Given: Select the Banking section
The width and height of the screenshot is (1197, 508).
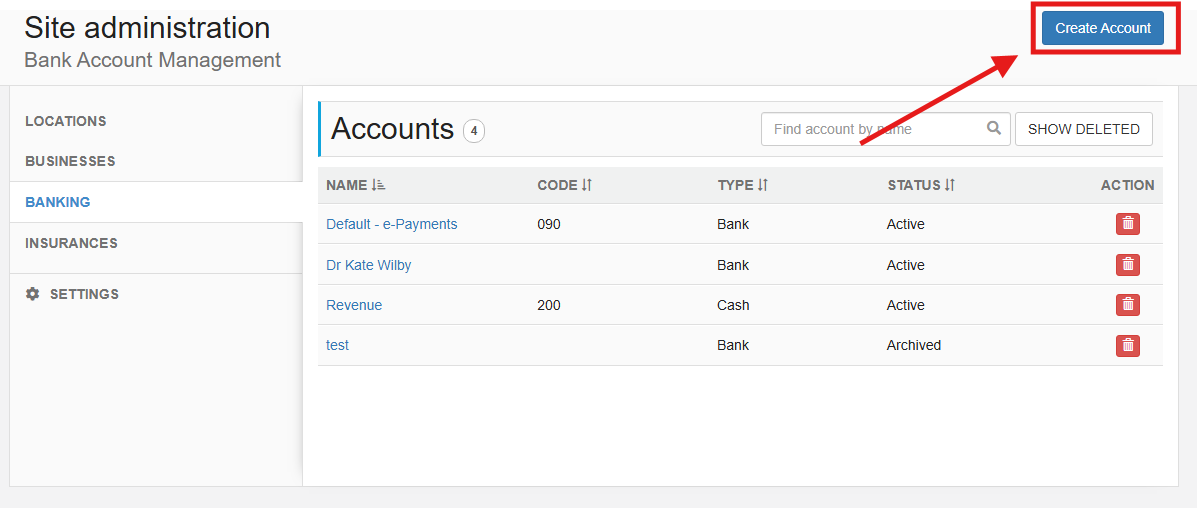Looking at the screenshot, I should [x=156, y=202].
